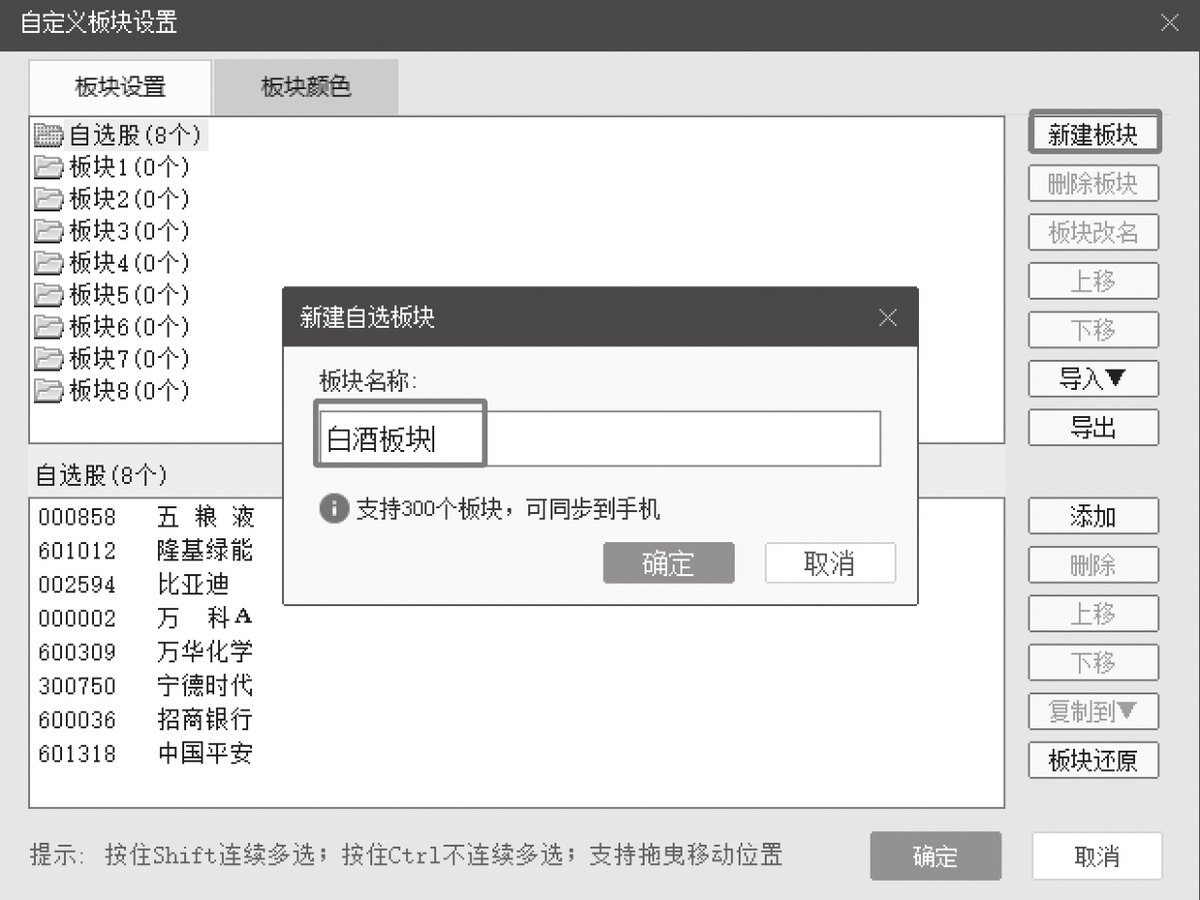Click the 添加 button
The height and width of the screenshot is (900, 1200).
1094,516
